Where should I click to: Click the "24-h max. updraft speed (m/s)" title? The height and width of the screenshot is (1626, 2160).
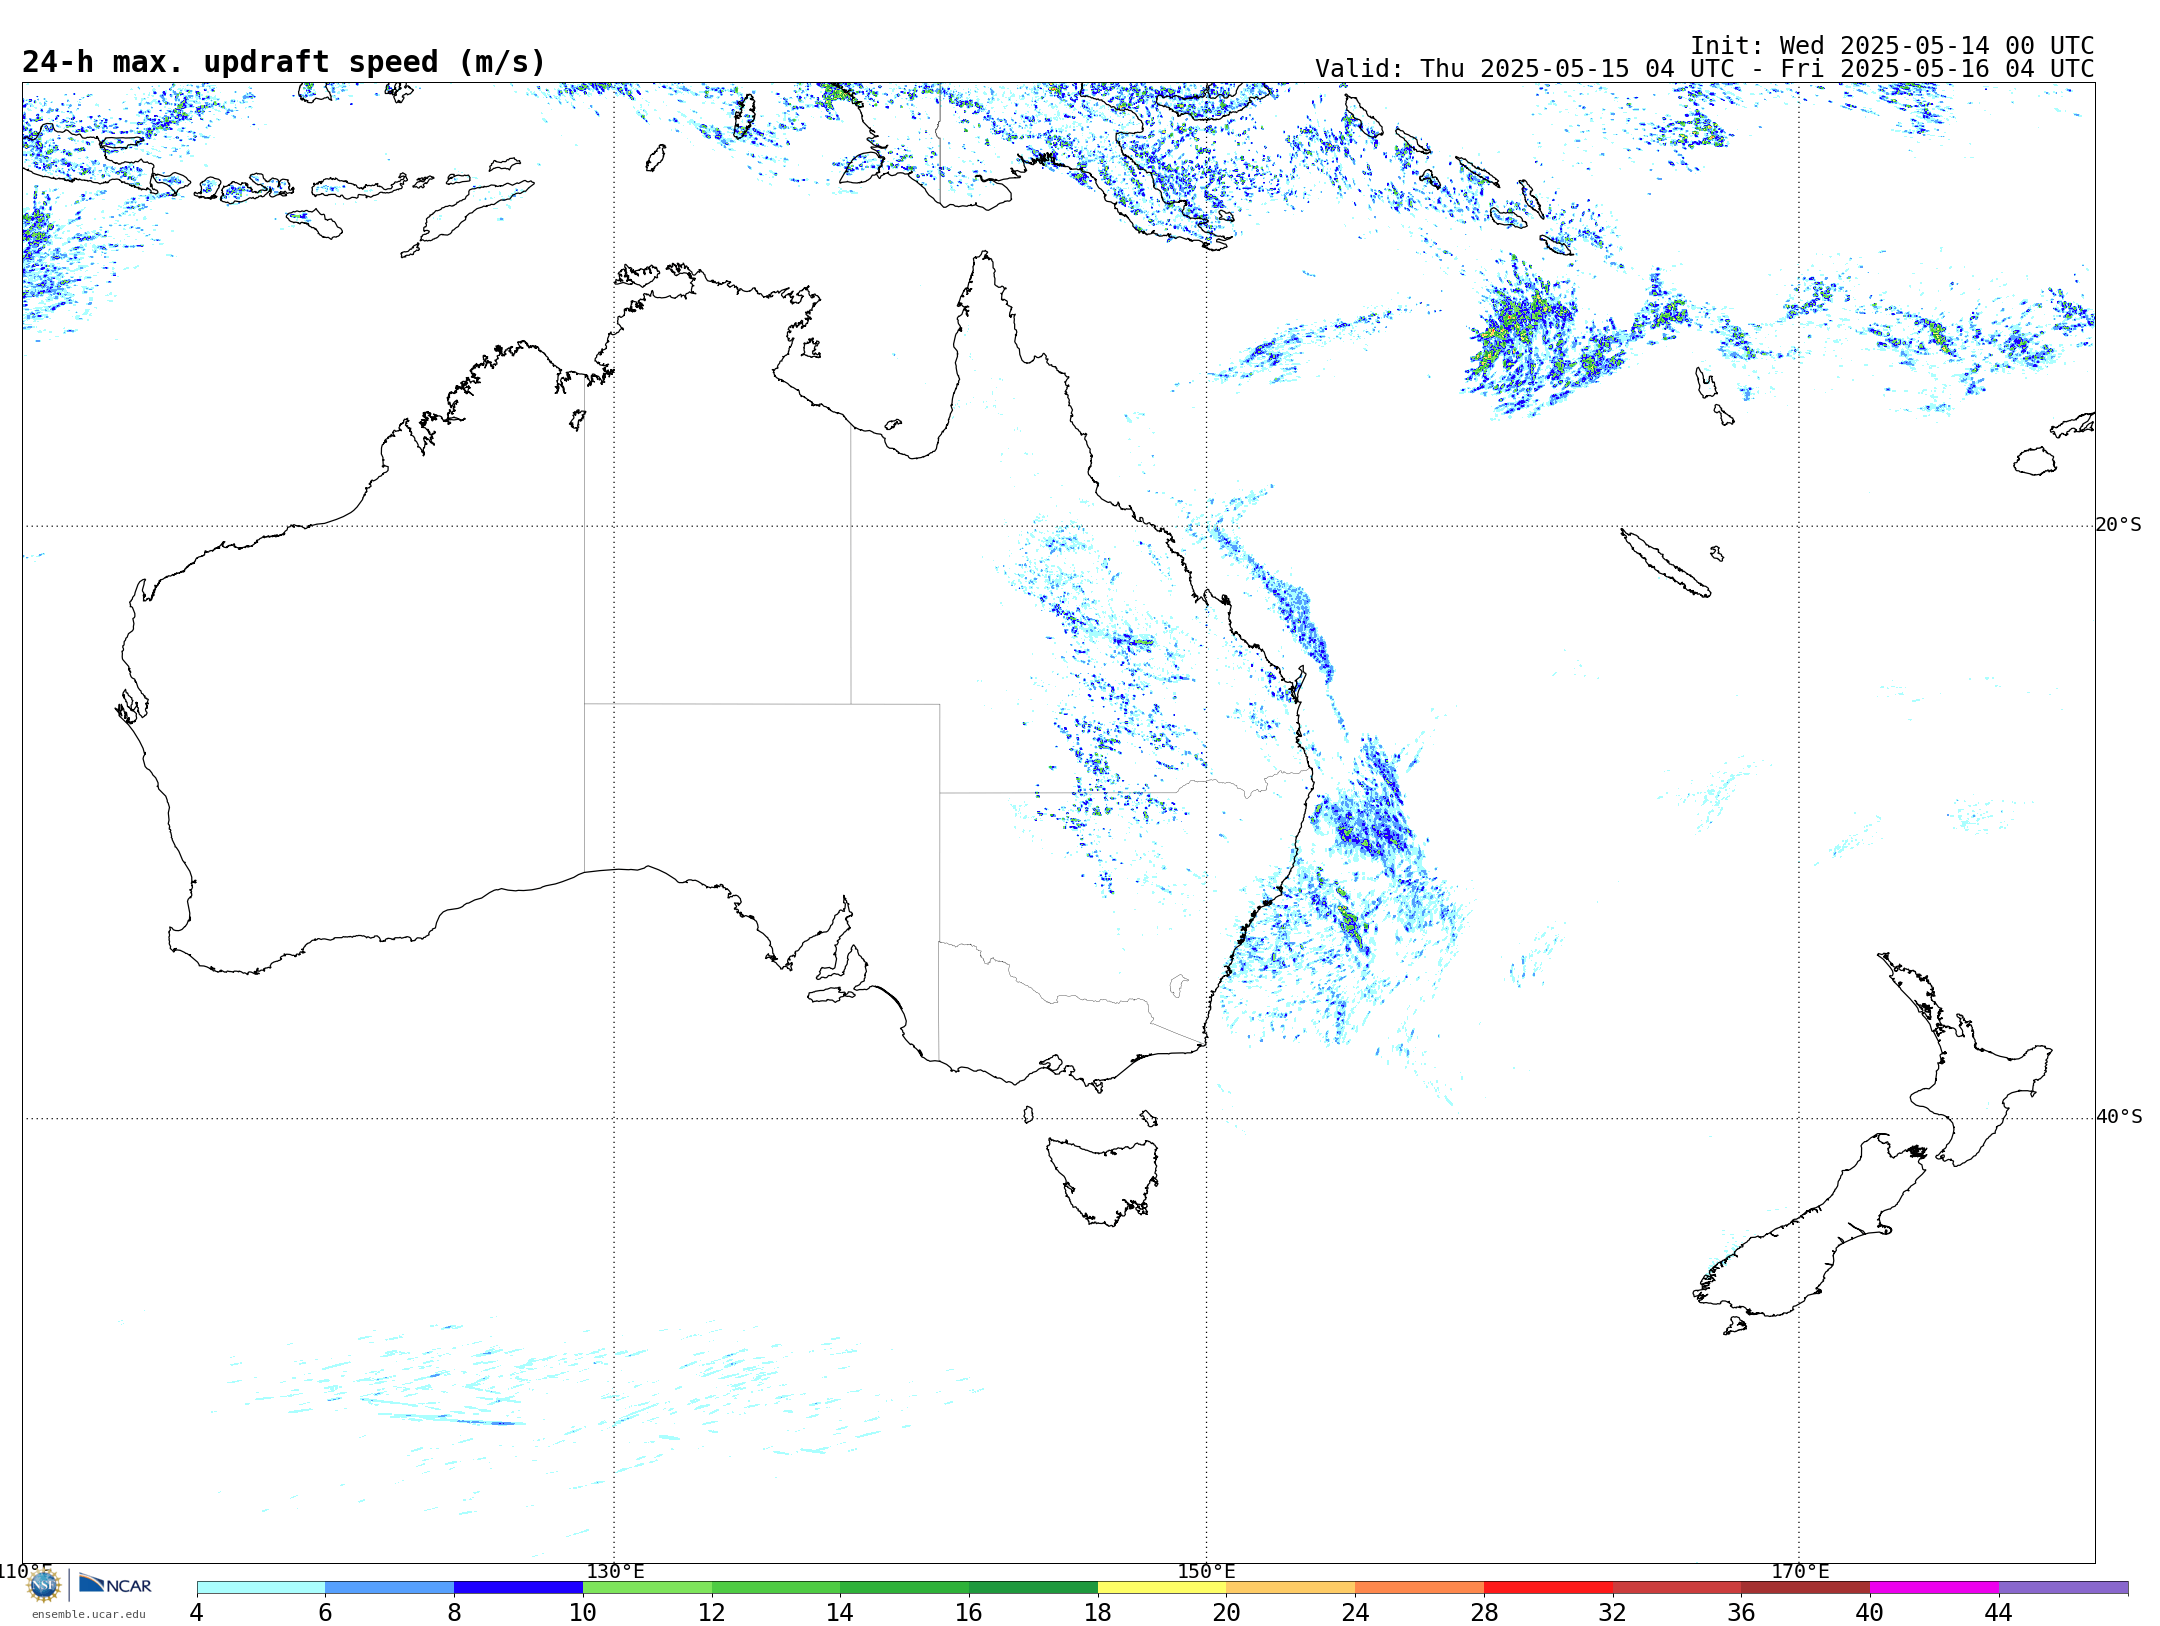[284, 62]
